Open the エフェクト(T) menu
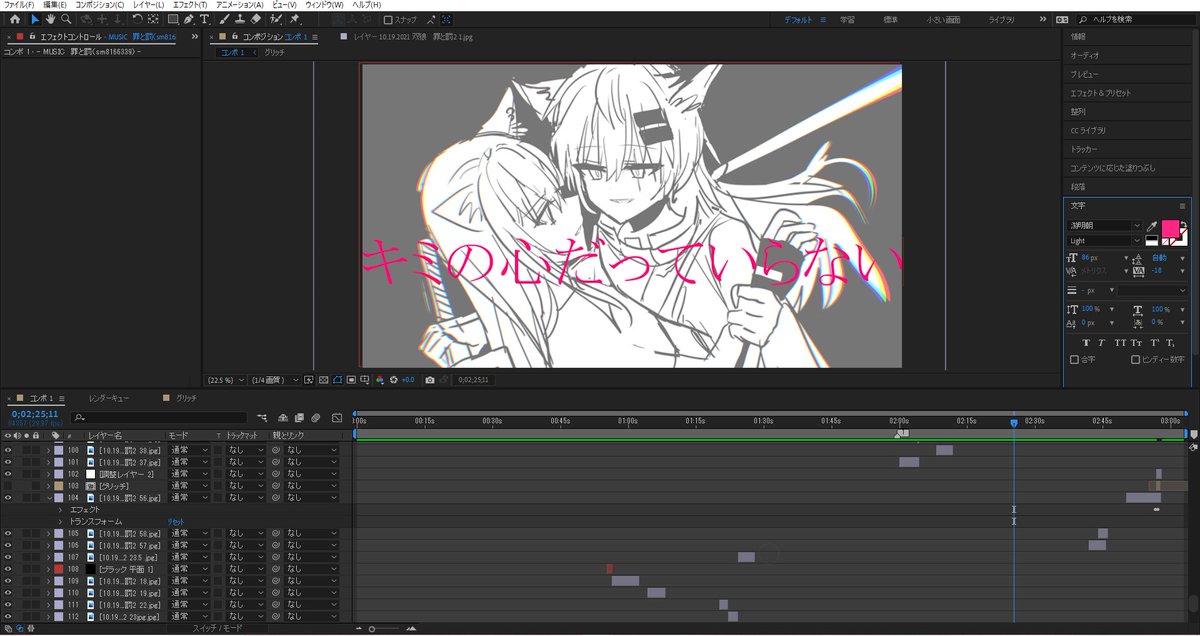The width and height of the screenshot is (1200, 636). pos(188,5)
